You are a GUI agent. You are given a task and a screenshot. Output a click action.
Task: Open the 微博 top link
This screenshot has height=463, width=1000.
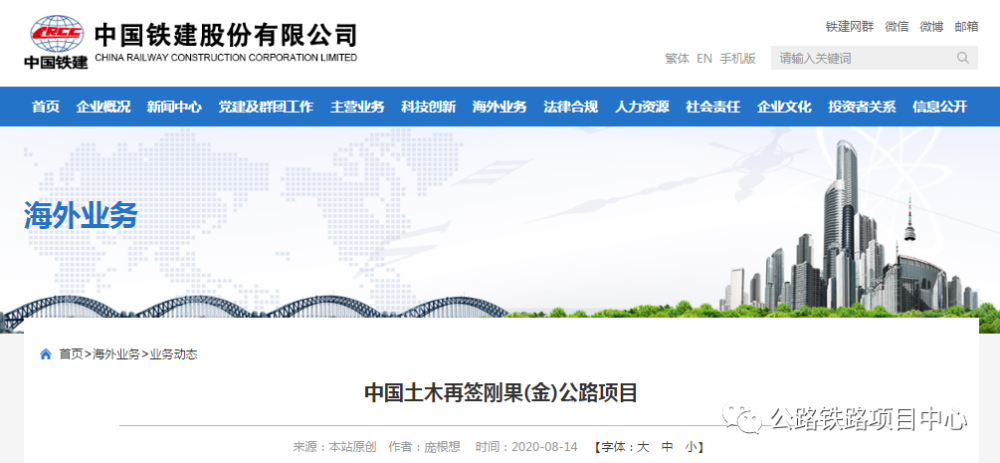point(931,27)
